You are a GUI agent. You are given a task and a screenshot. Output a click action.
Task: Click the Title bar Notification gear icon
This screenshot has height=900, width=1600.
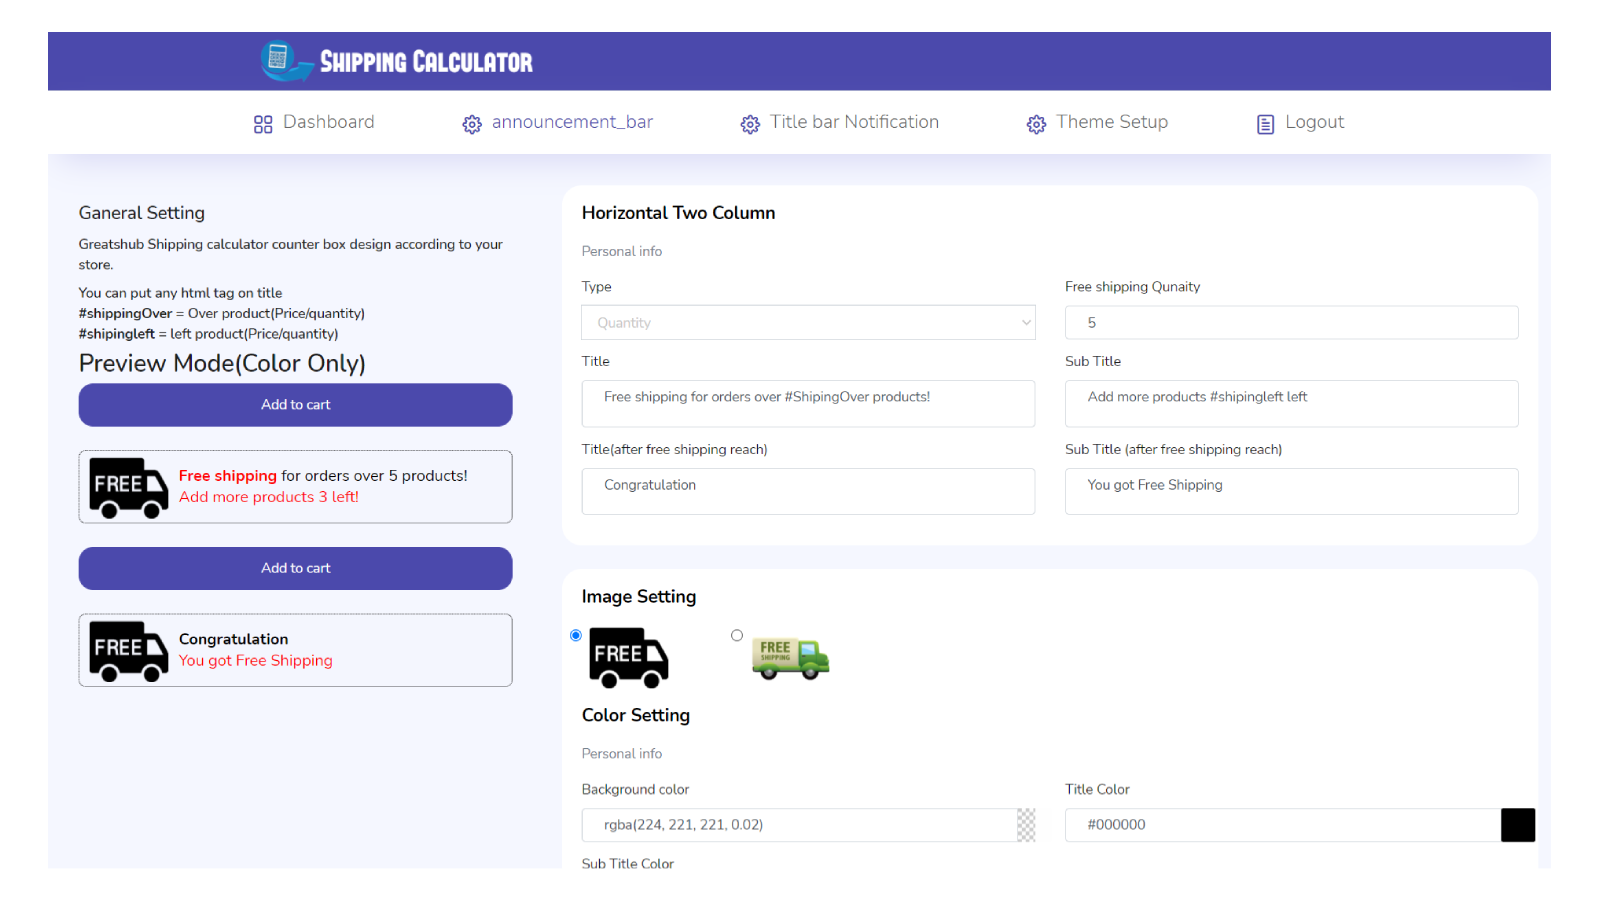(750, 124)
